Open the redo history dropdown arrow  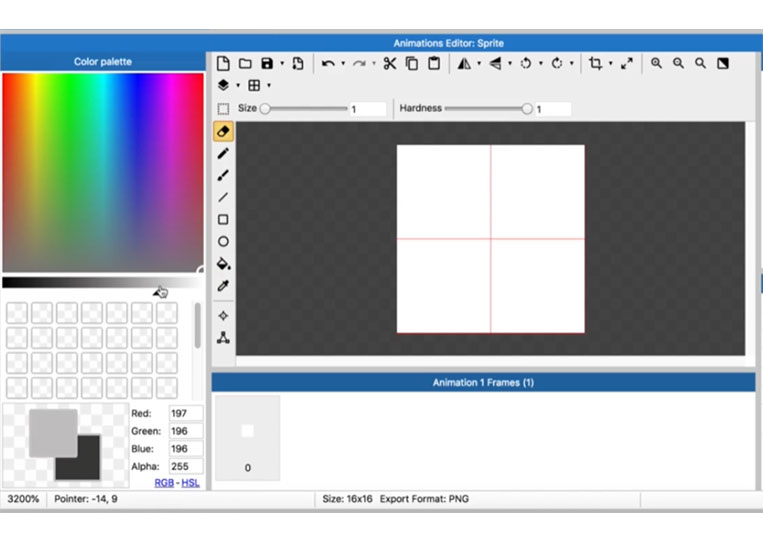click(x=374, y=63)
